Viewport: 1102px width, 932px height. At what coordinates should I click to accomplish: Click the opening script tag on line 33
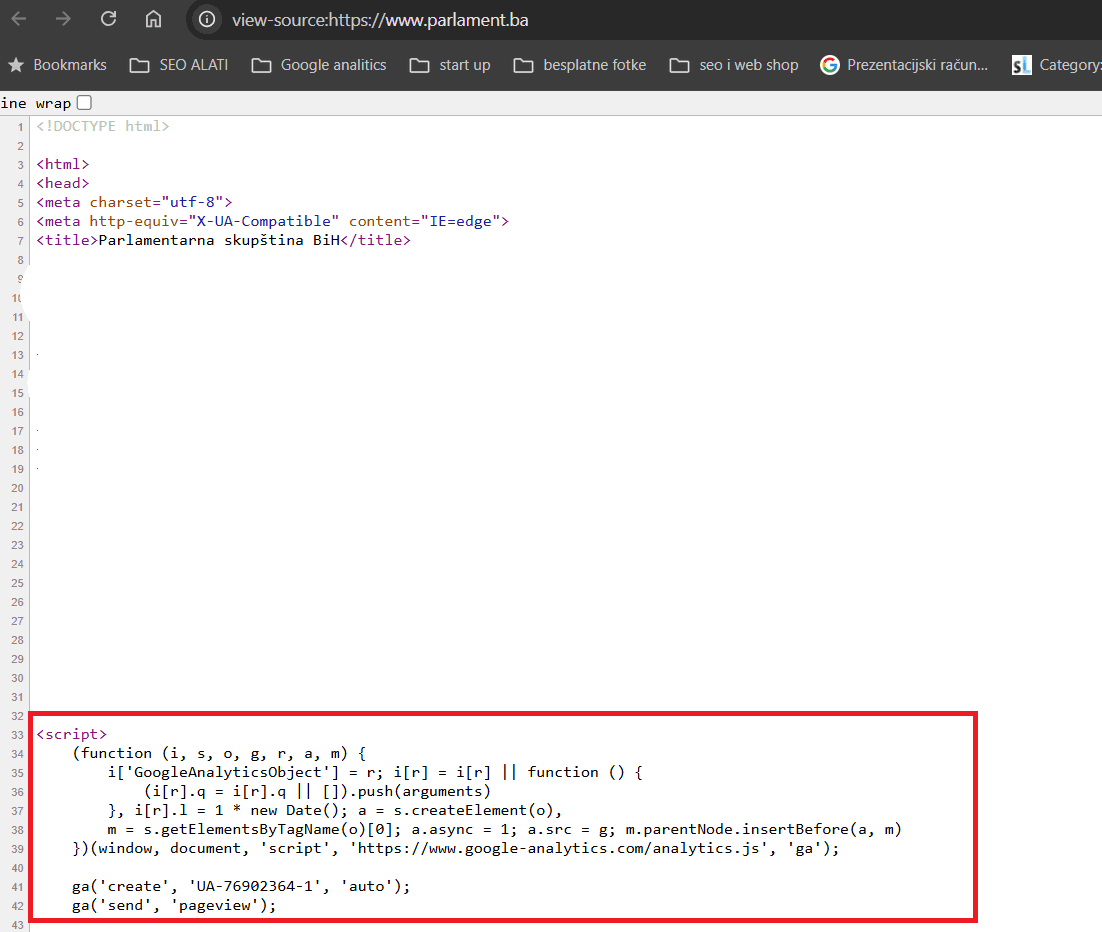pyautogui.click(x=71, y=734)
